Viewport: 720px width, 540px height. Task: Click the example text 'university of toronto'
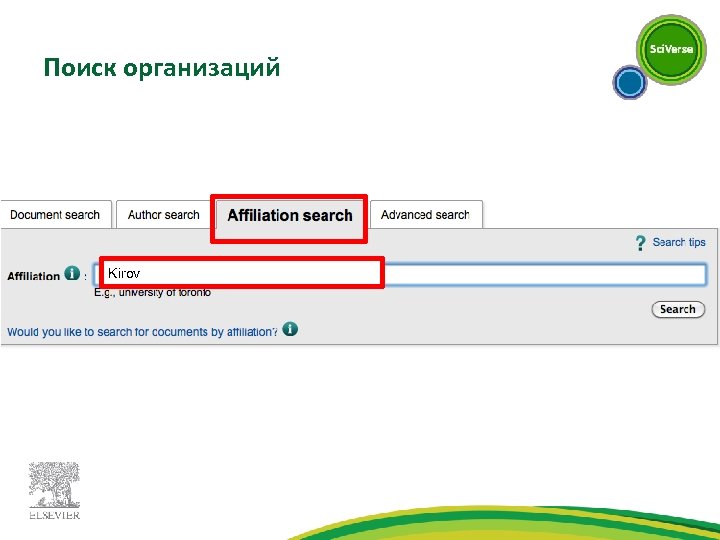pos(164,292)
